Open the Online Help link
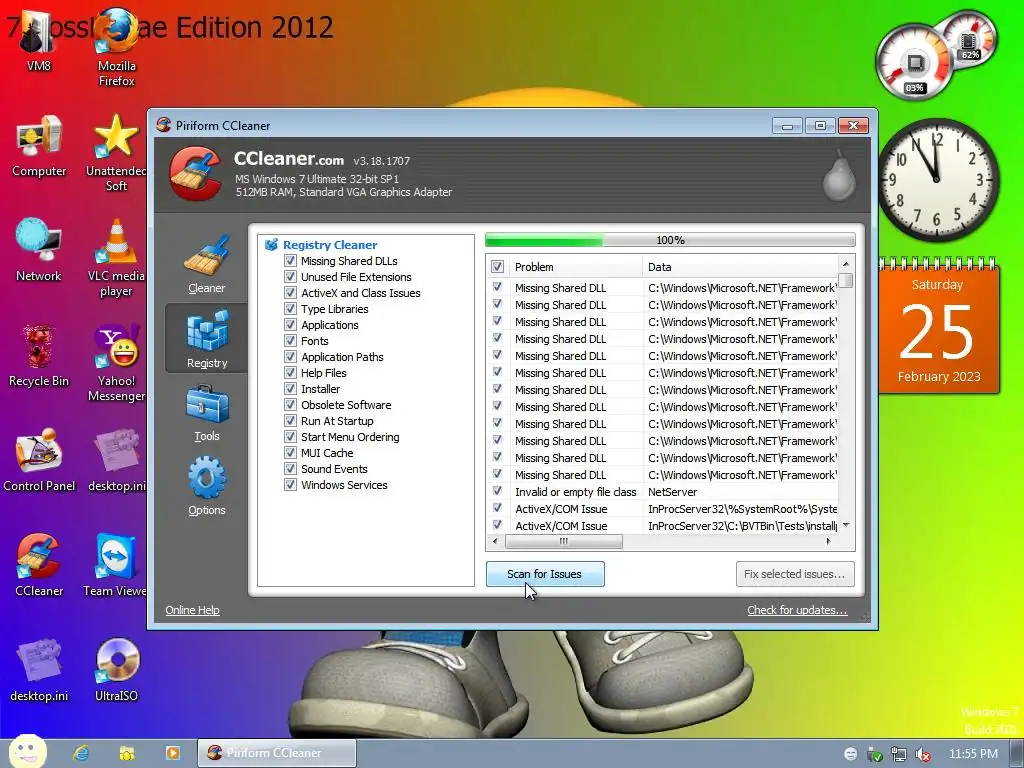This screenshot has width=1024, height=768. [x=192, y=610]
